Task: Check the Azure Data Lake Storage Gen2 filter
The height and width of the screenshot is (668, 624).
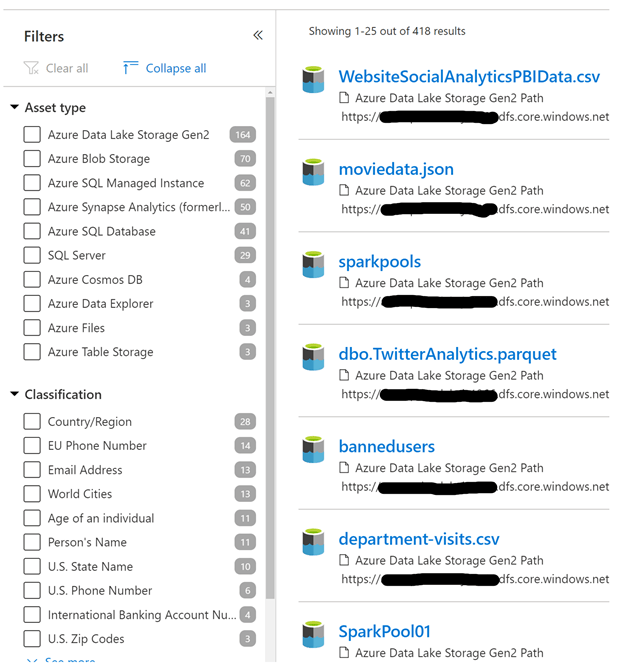Action: [32, 135]
